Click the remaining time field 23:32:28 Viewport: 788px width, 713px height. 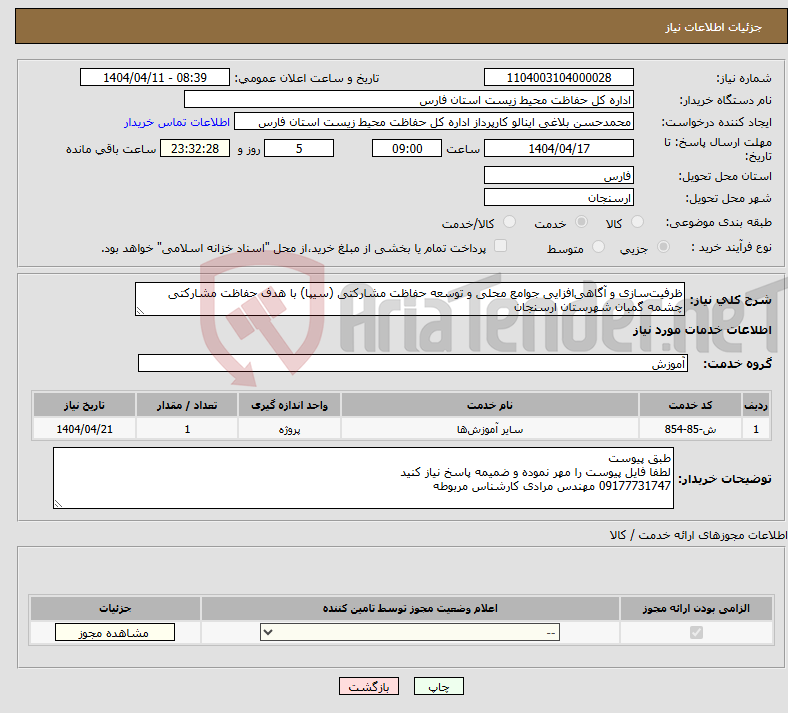click(x=195, y=148)
